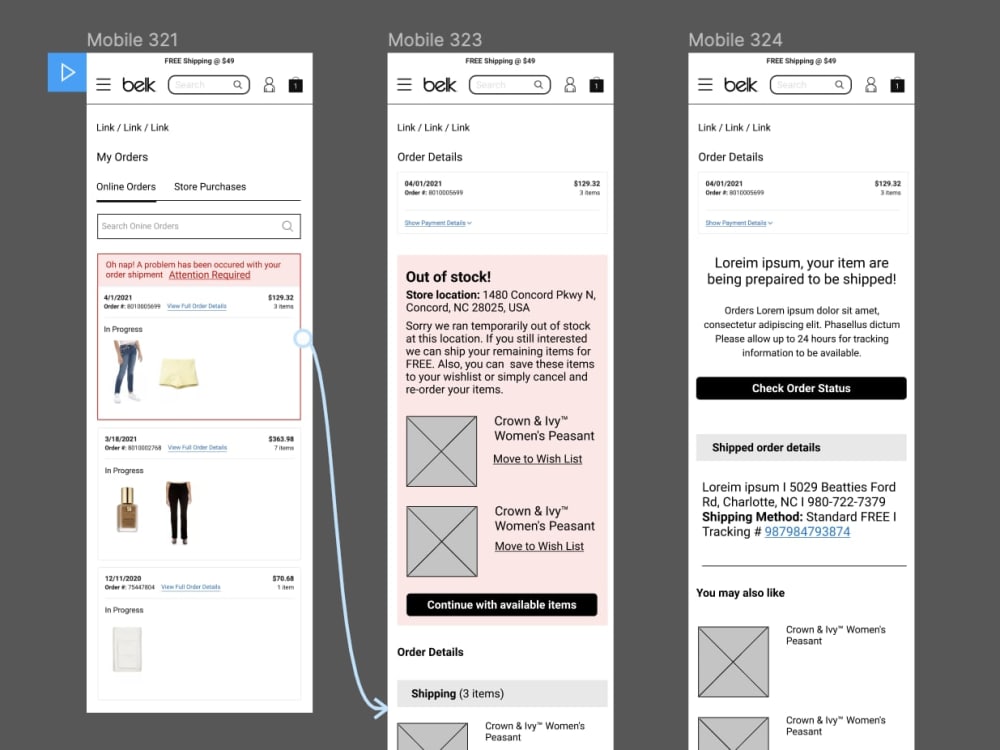1000x750 pixels.
Task: Click the black pants thumbnail
Action: 179,513
